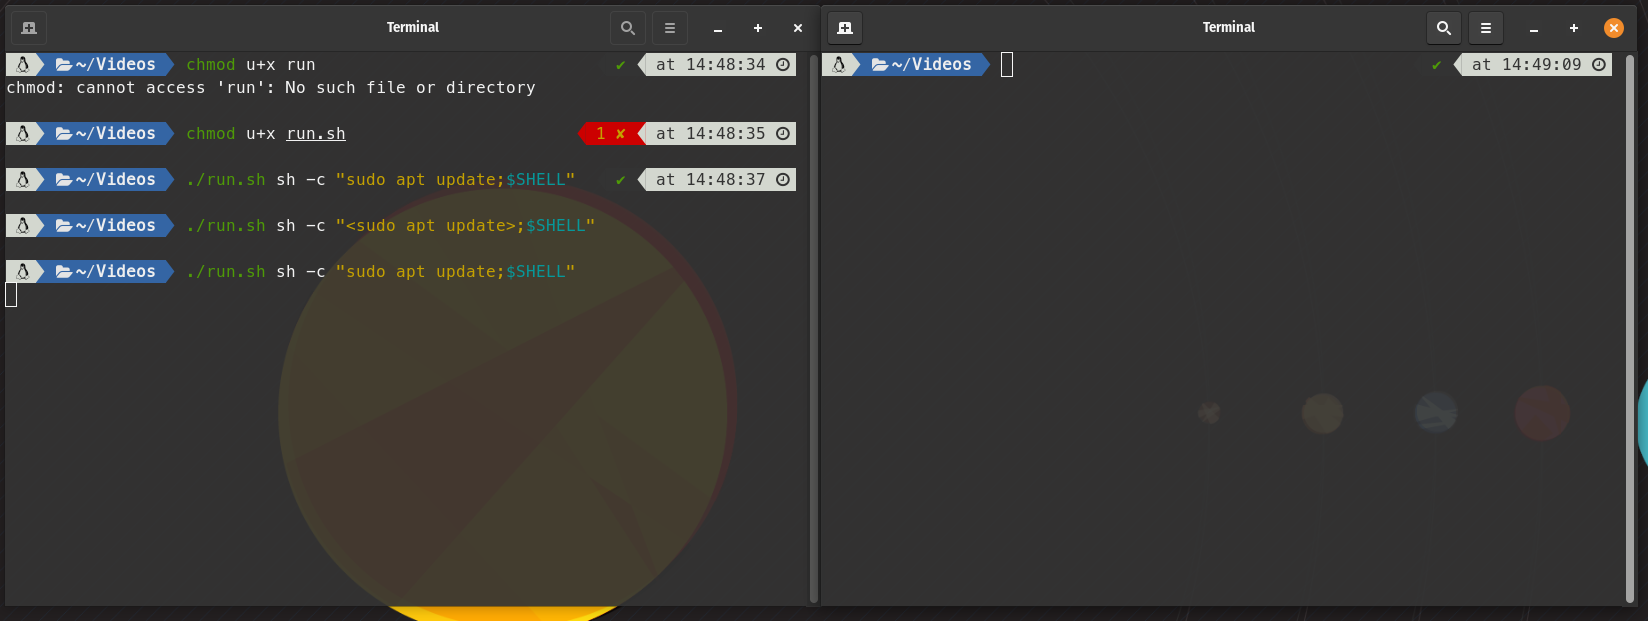Click penguin icon in right Terminal prompt
Viewport: 1648px width, 621px height.
tap(839, 65)
